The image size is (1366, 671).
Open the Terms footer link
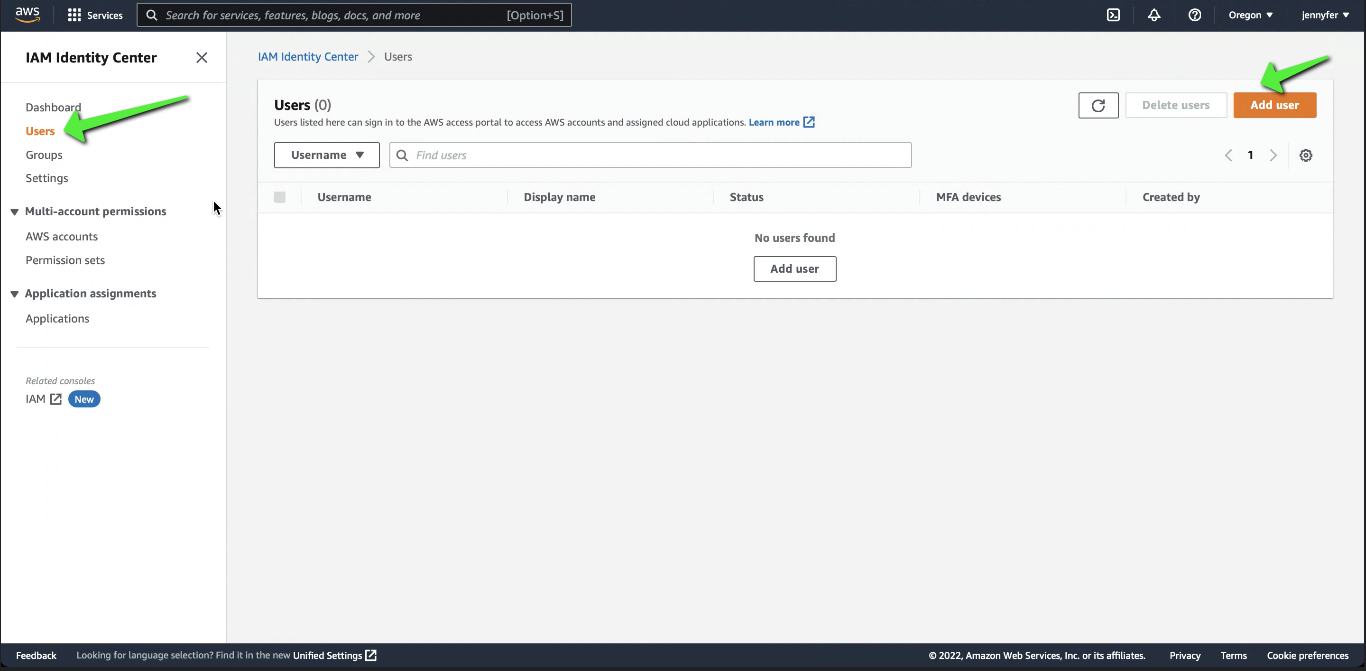tap(1234, 655)
